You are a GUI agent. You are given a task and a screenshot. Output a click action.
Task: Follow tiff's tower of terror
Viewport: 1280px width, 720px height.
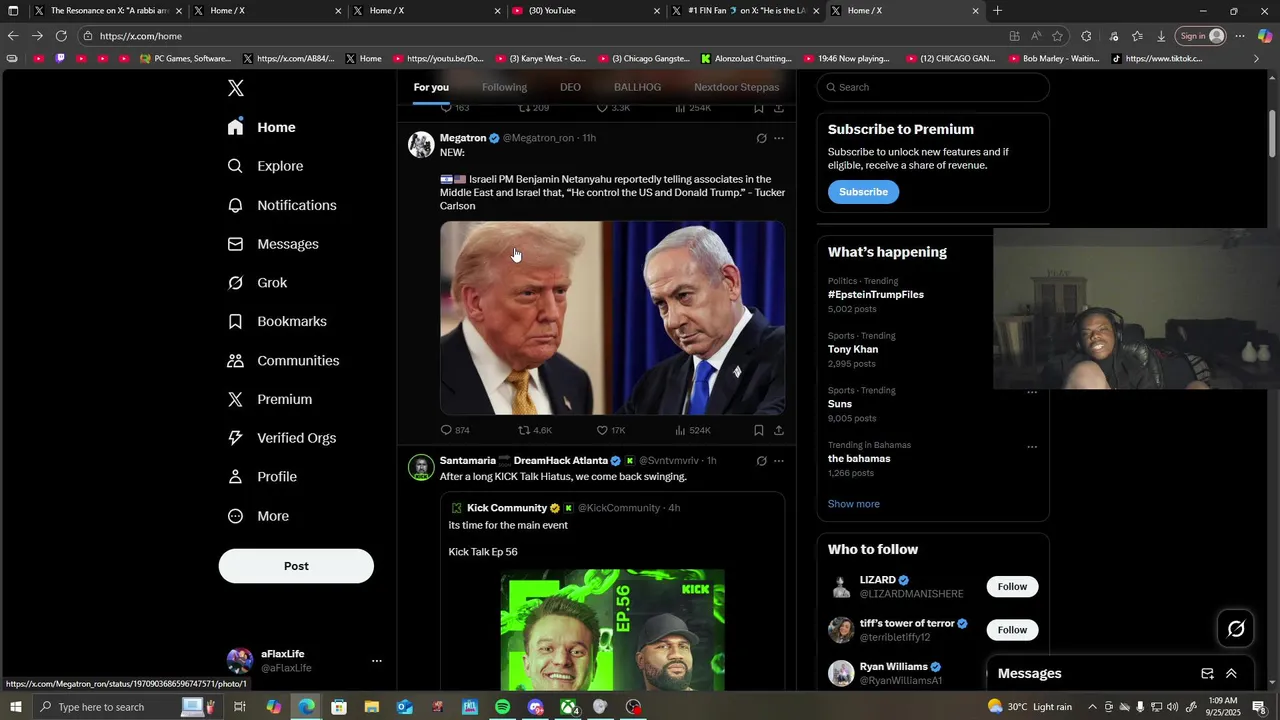pyautogui.click(x=1012, y=630)
